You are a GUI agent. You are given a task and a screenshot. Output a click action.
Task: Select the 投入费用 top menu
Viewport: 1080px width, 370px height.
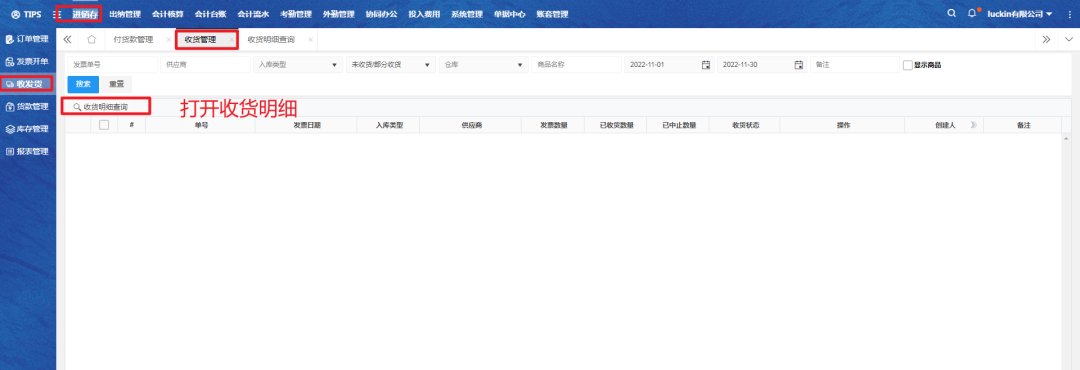click(424, 14)
